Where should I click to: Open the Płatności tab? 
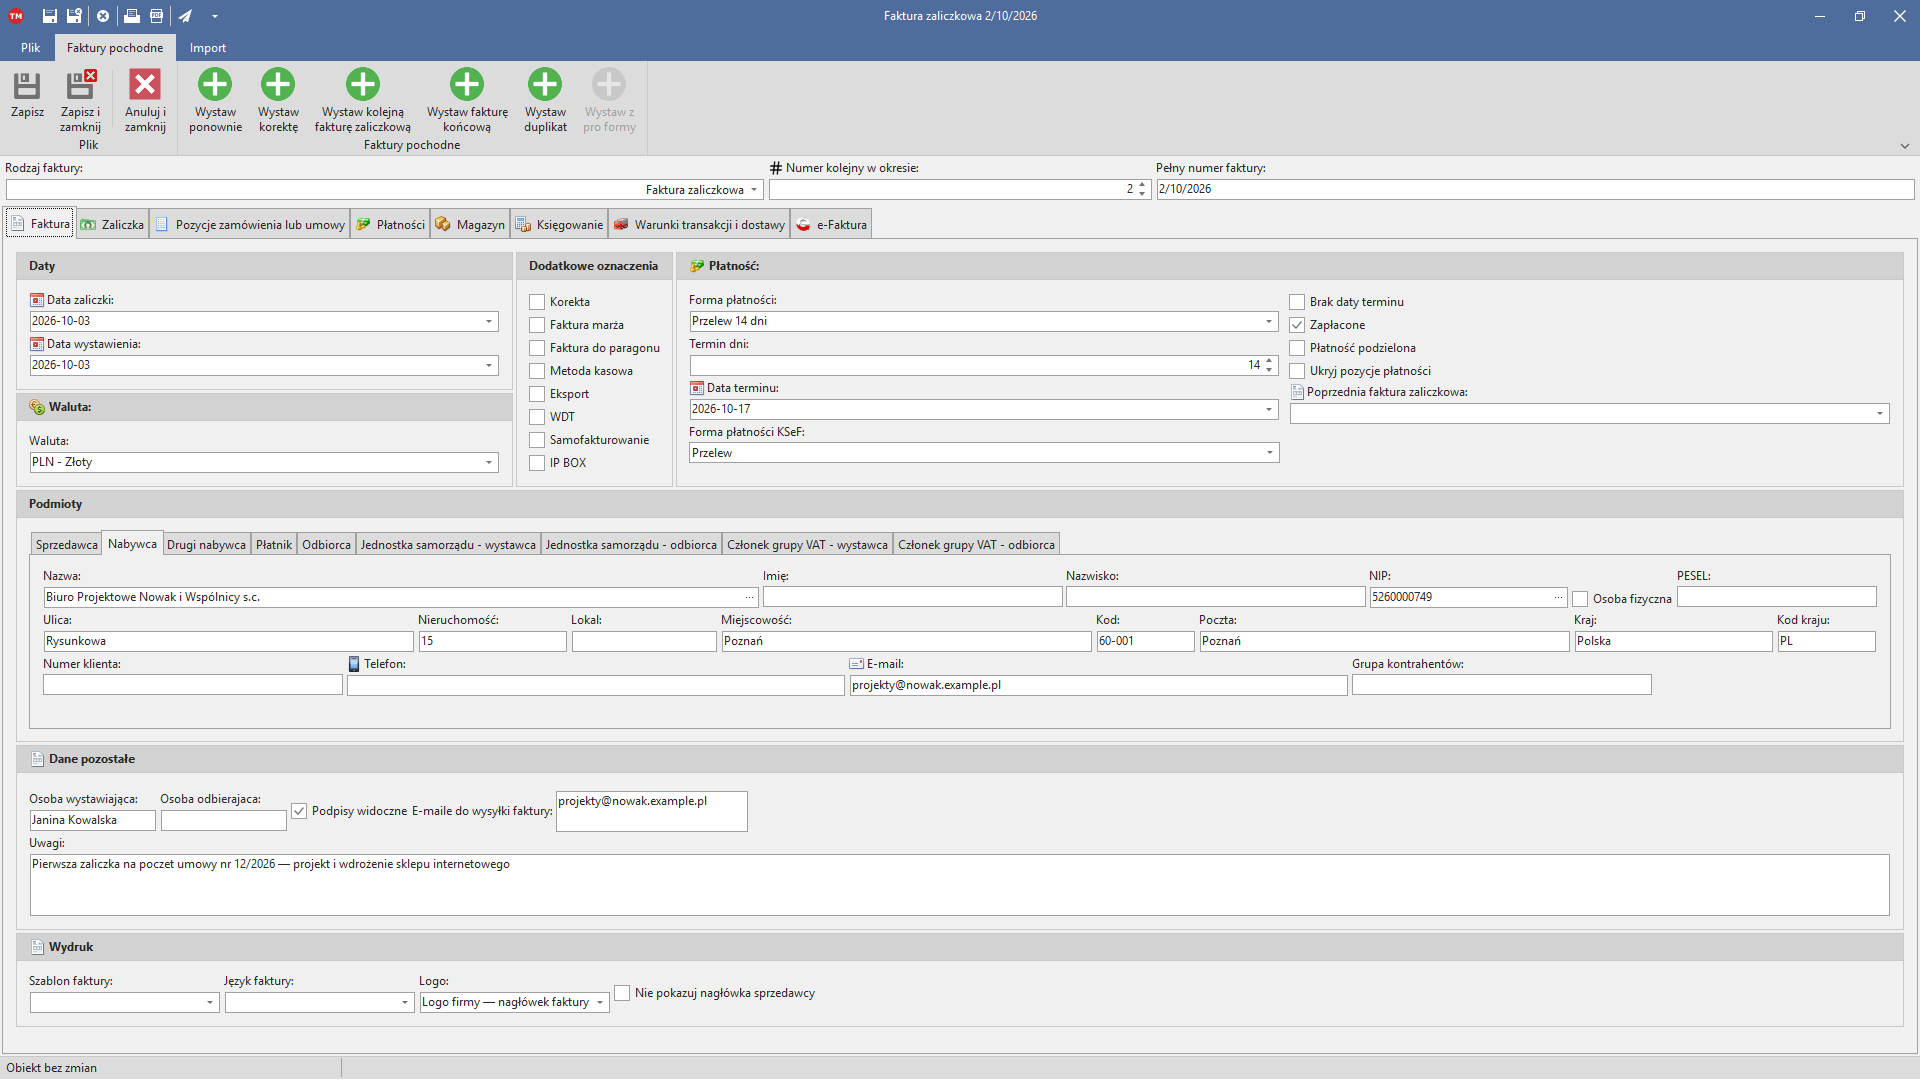(x=390, y=225)
